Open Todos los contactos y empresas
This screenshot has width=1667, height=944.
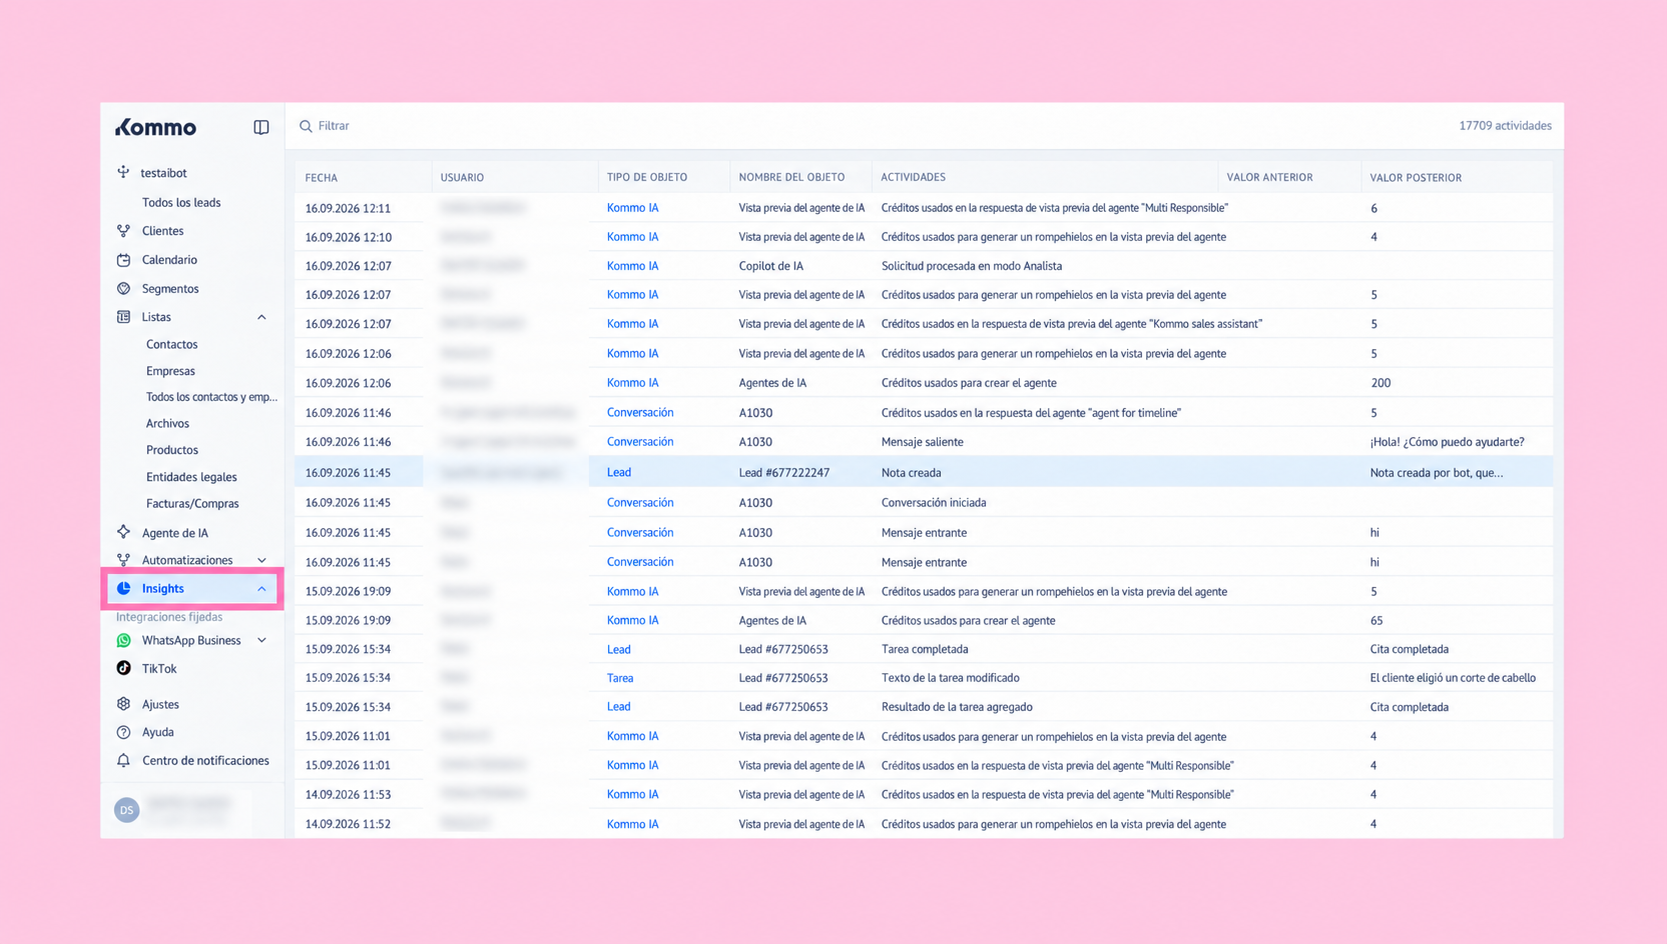(212, 397)
